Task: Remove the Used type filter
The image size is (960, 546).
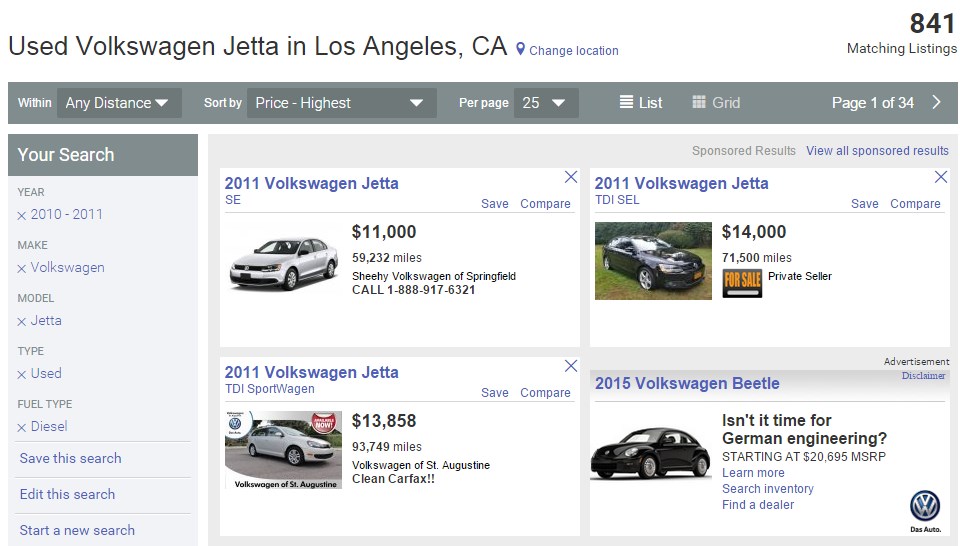Action: 21,375
